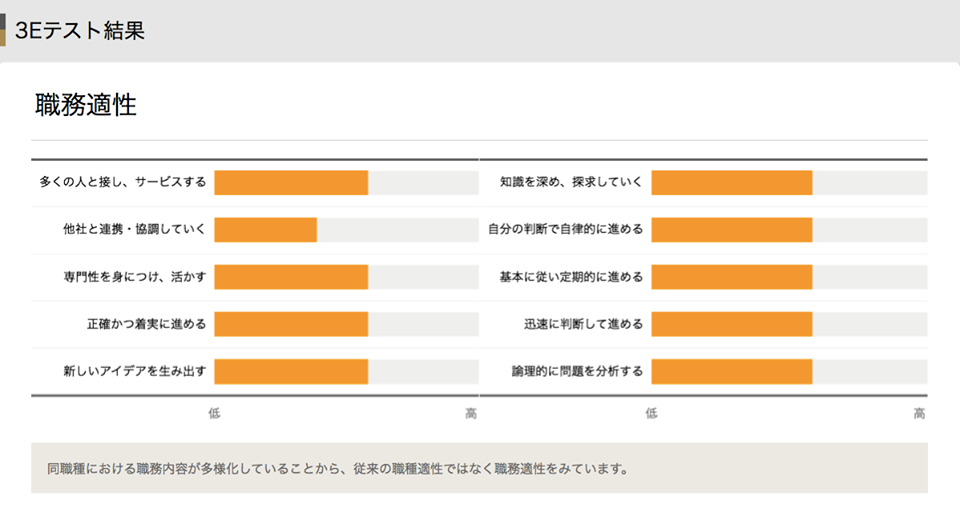The height and width of the screenshot is (520, 960).
Task: Click the 正確かつ着実に進める bar
Action: point(291,324)
